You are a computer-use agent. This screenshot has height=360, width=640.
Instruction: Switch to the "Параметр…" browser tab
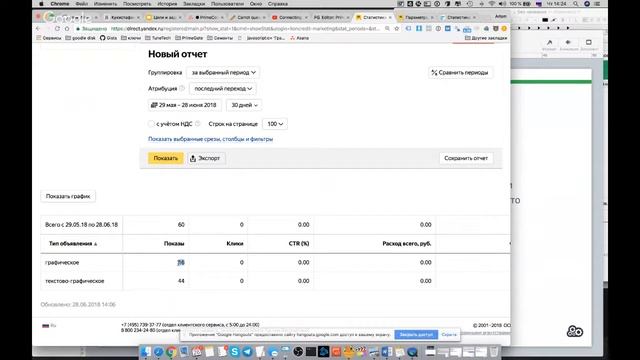click(x=415, y=18)
